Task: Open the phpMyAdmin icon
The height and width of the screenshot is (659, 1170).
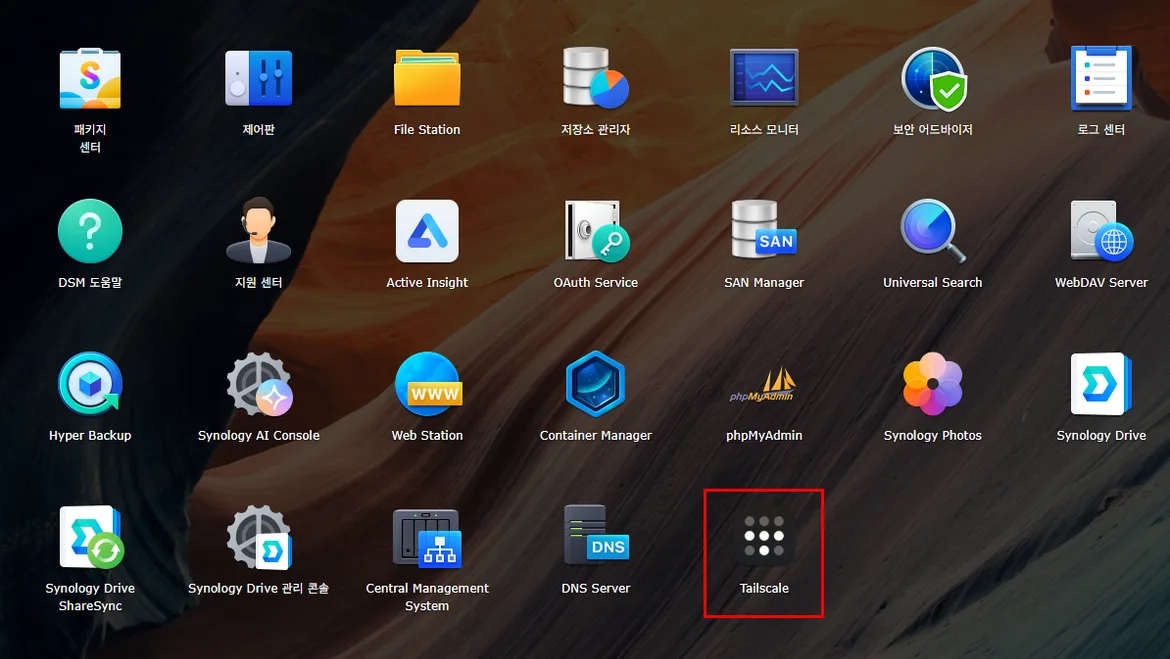Action: pyautogui.click(x=763, y=385)
